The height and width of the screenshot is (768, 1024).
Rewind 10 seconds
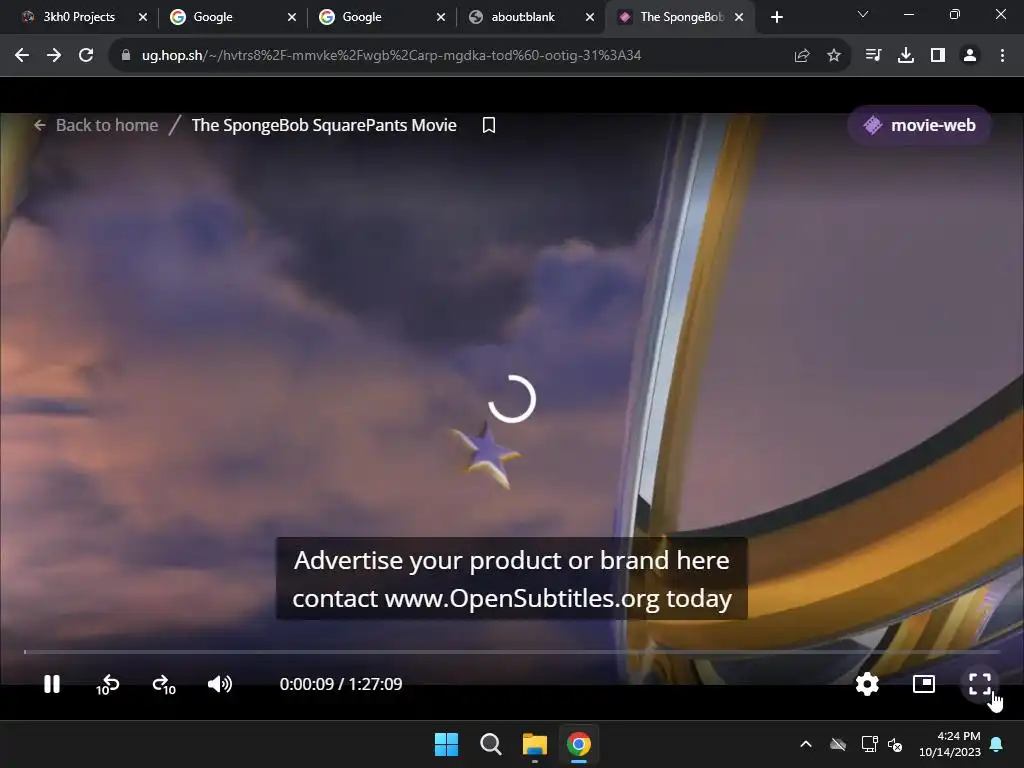point(108,684)
